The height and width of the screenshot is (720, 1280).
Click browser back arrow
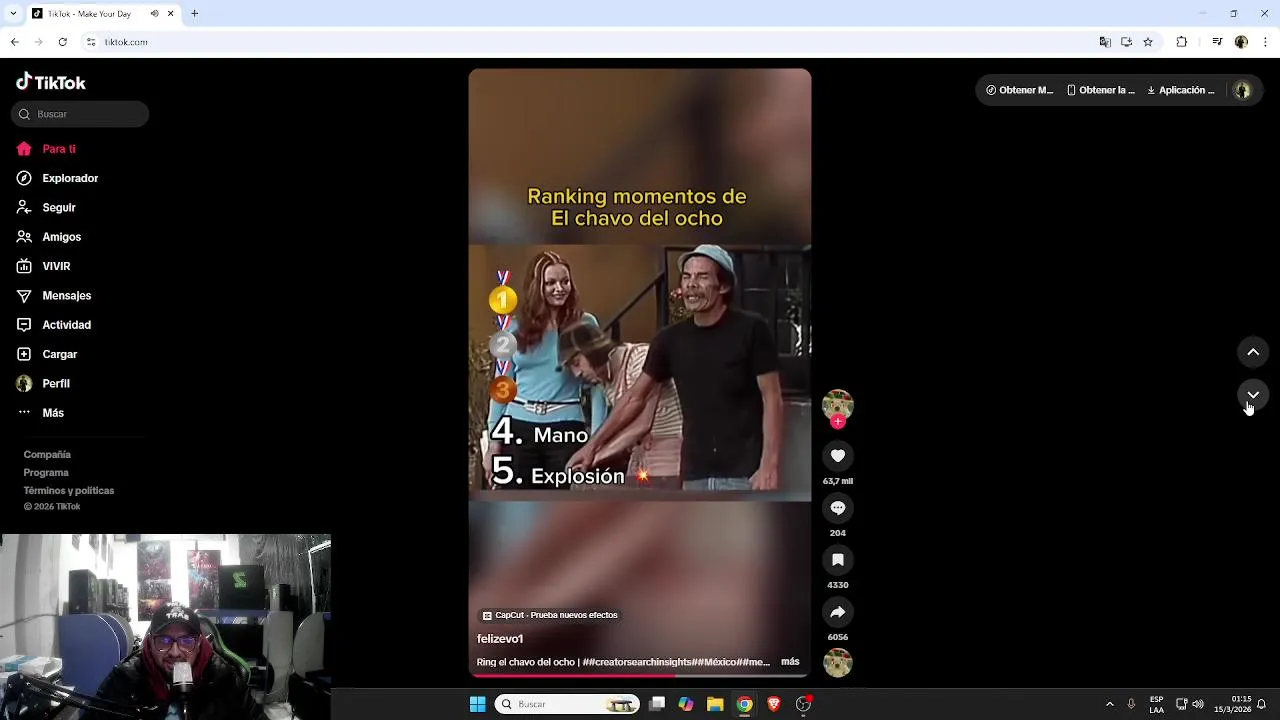(x=14, y=42)
